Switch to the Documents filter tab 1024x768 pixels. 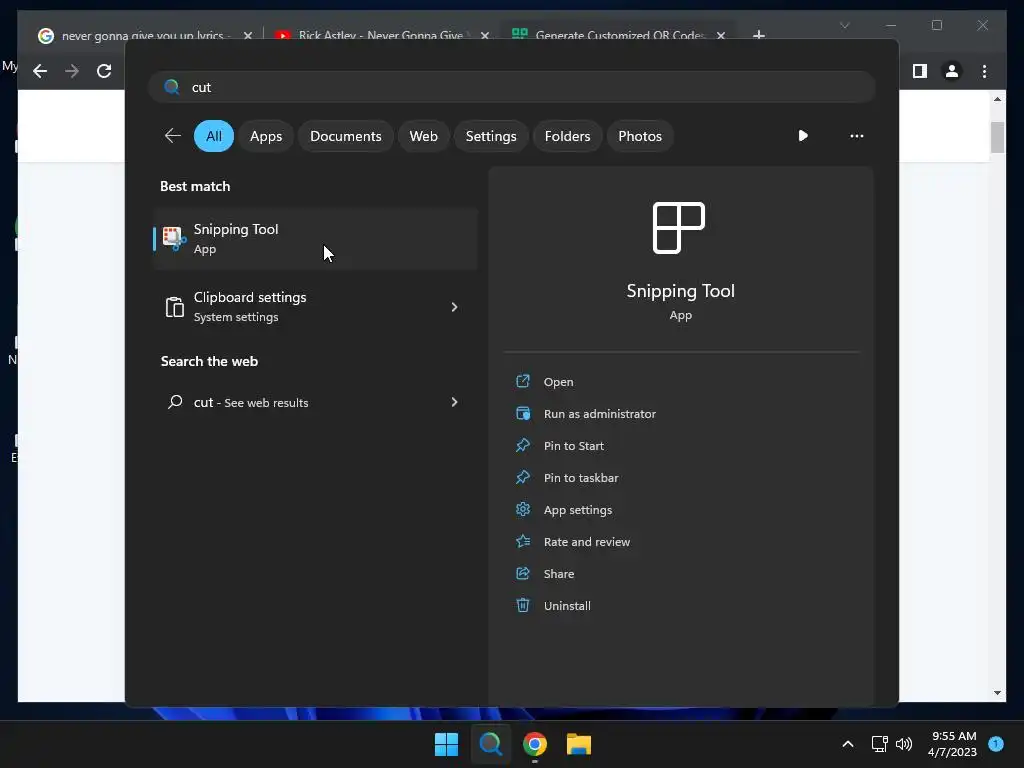coord(345,136)
